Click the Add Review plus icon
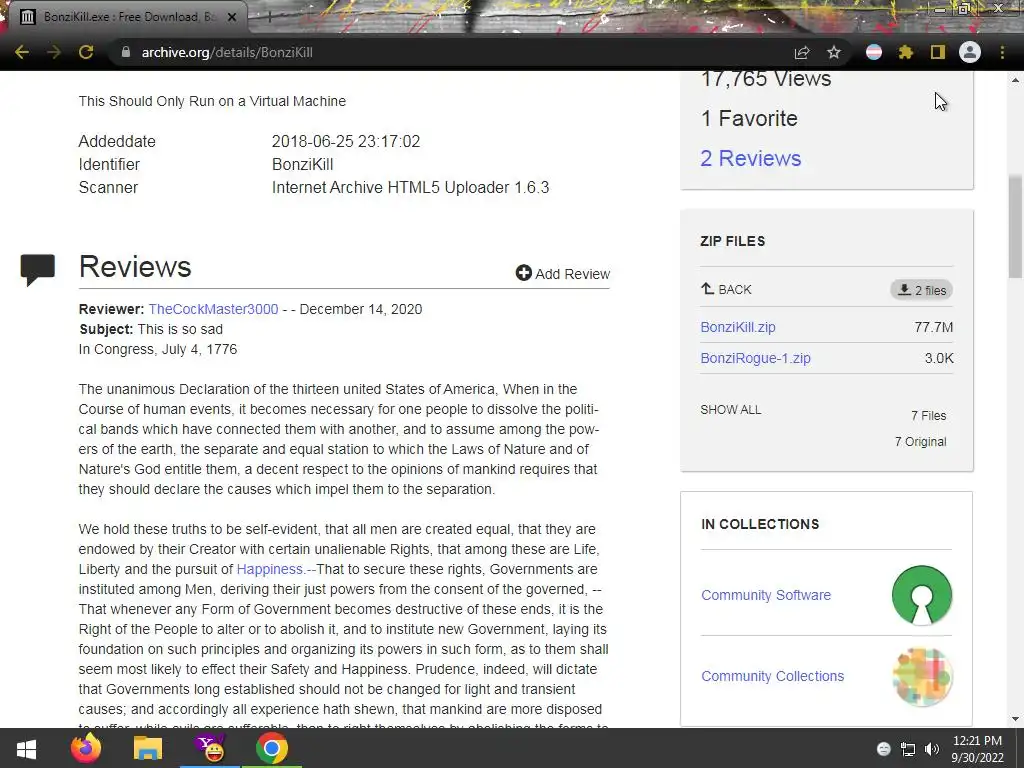Image resolution: width=1024 pixels, height=768 pixels. coord(523,273)
